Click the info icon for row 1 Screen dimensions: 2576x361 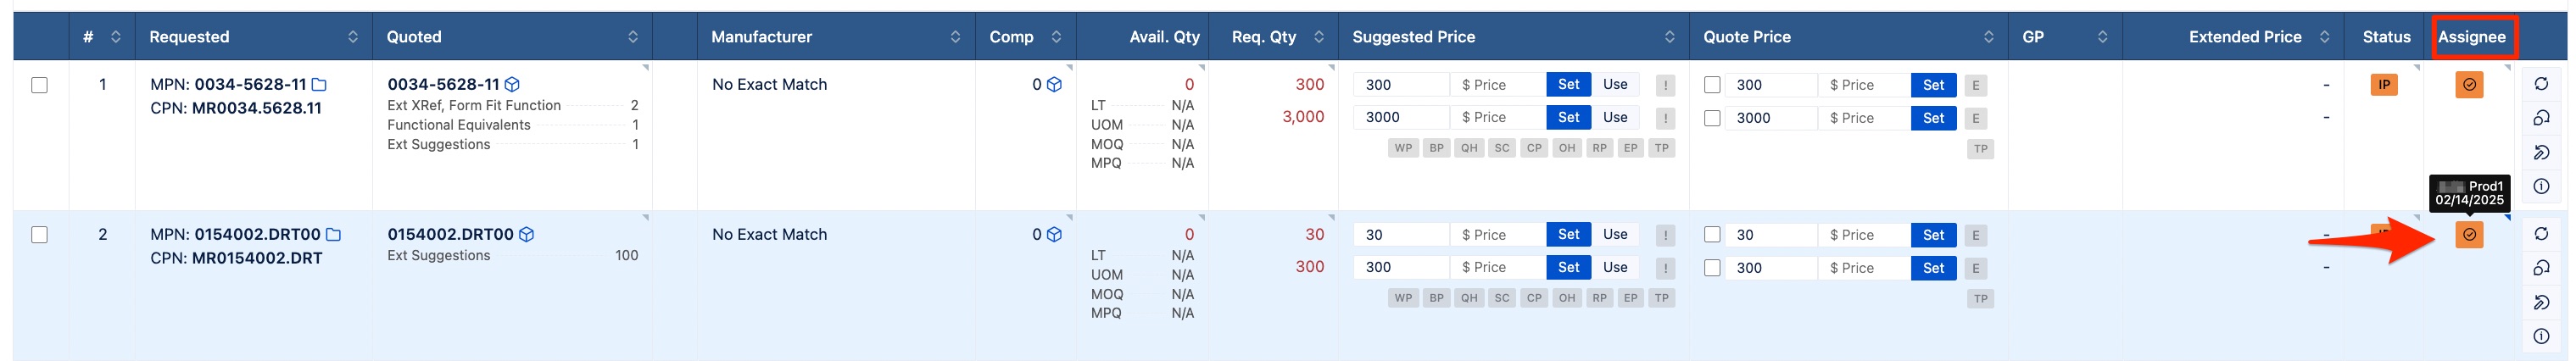2540,186
